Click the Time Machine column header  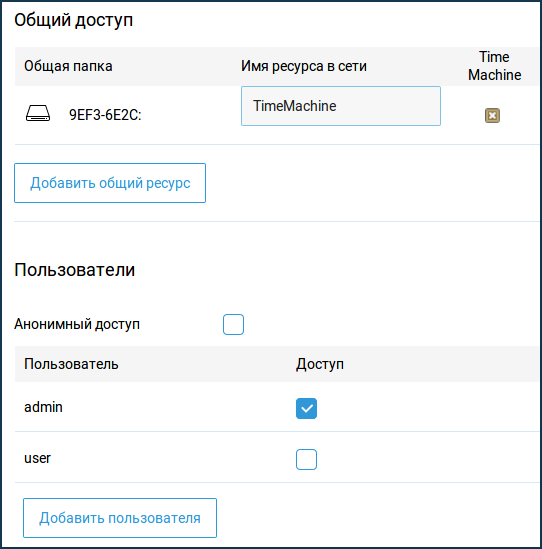pos(494,66)
